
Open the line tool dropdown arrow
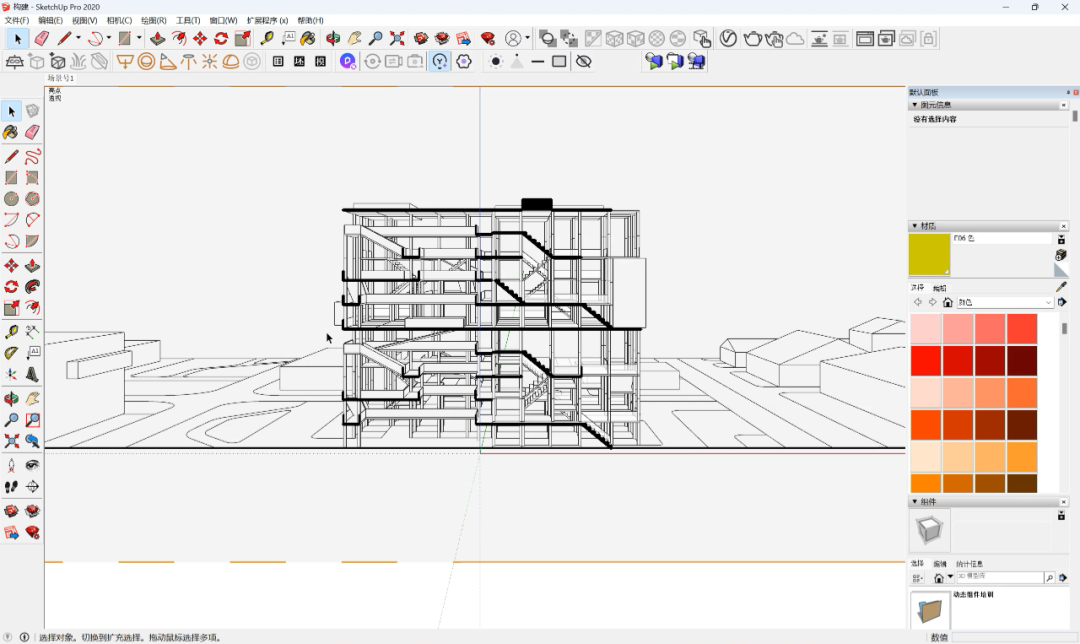78,39
